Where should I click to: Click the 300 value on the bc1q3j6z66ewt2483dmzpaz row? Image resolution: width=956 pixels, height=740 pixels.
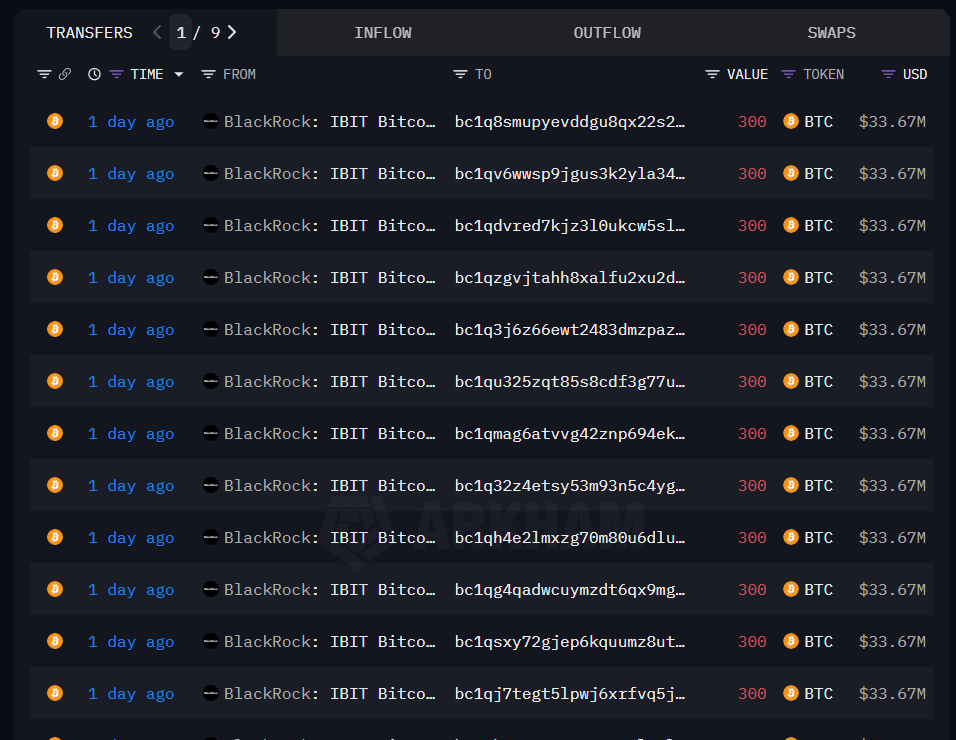752,330
